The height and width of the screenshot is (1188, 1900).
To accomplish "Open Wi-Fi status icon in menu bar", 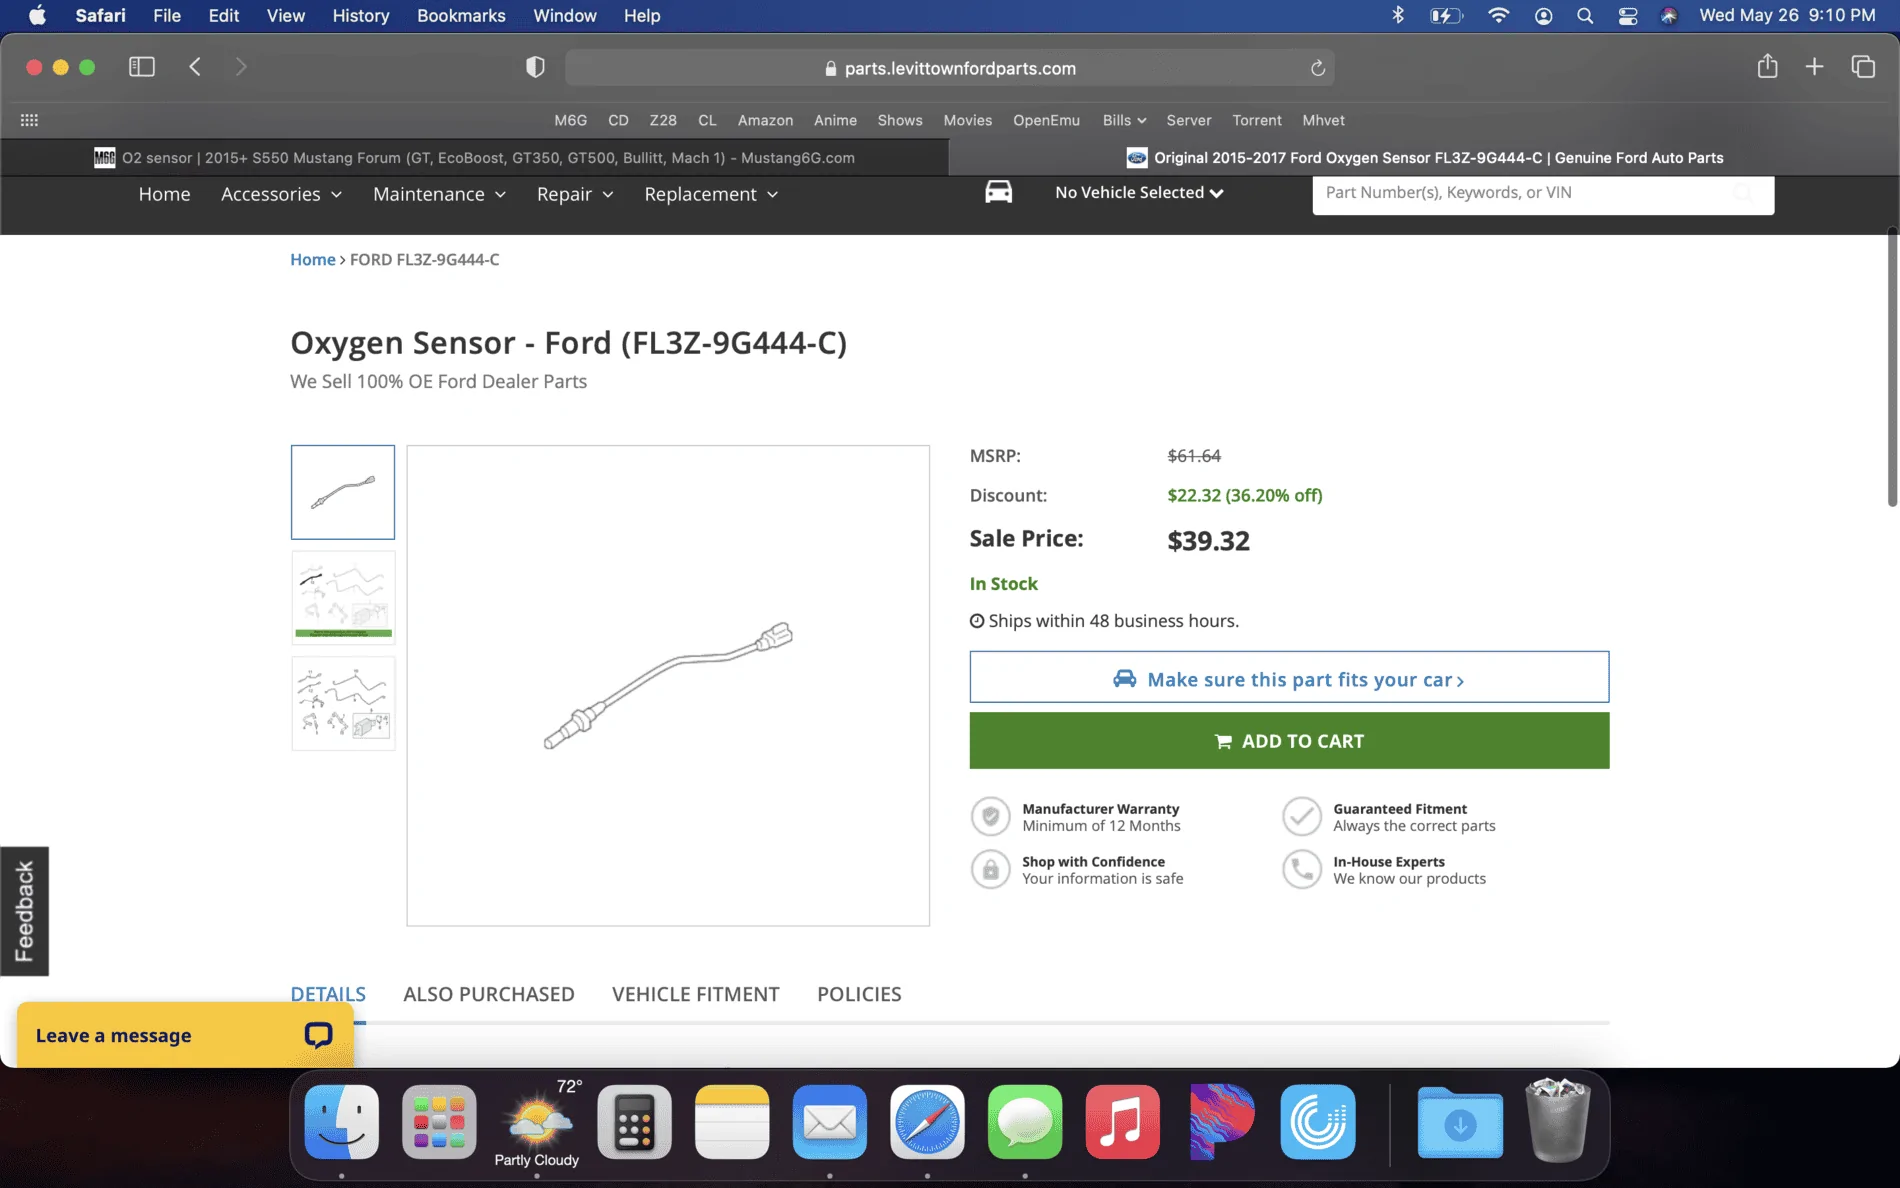I will click(x=1498, y=16).
